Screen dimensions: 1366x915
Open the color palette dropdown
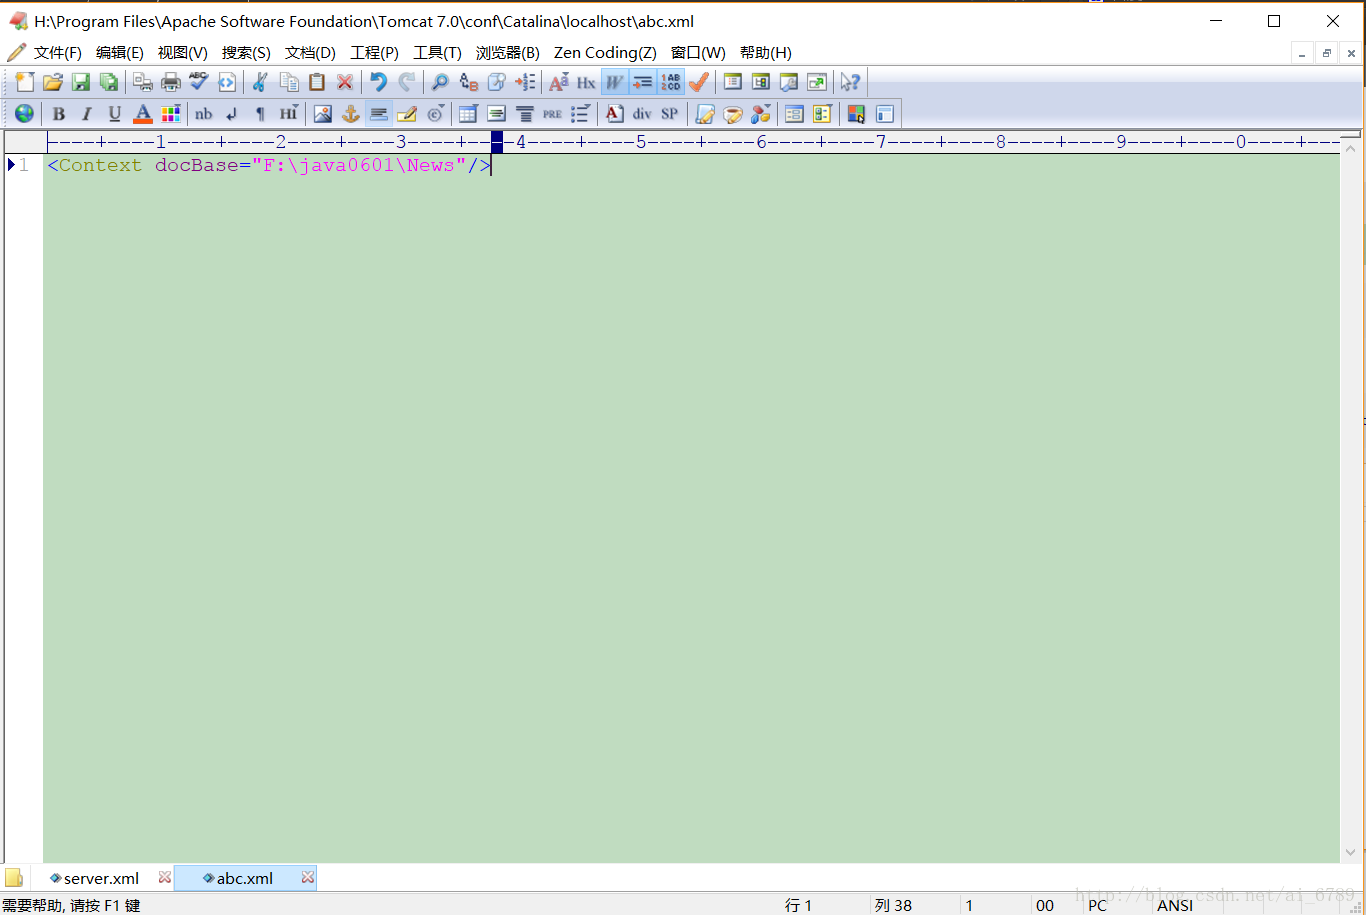click(x=171, y=113)
